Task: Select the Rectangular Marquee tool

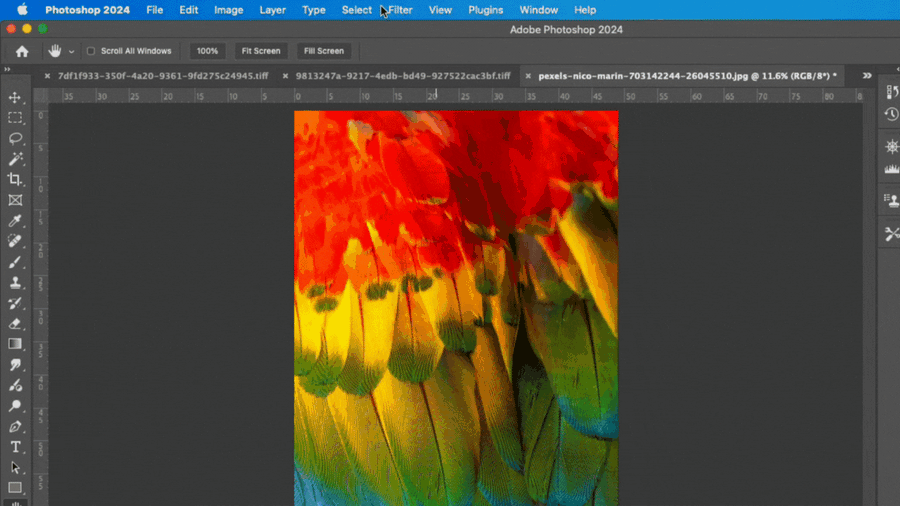Action: point(15,118)
